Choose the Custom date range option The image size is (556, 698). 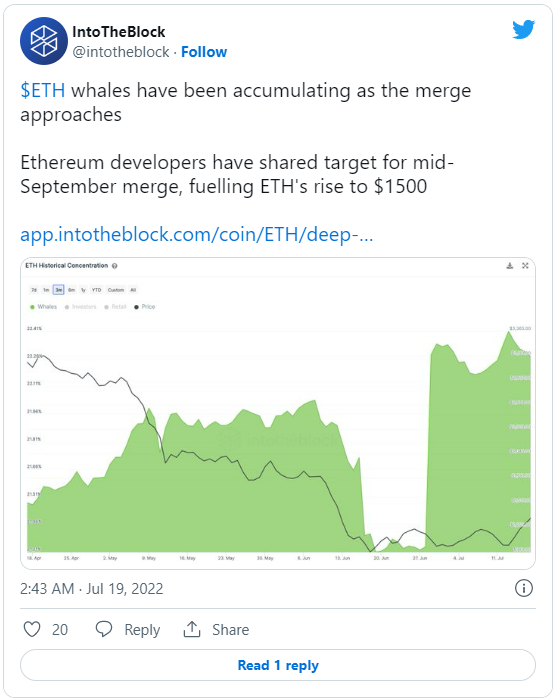(x=116, y=290)
